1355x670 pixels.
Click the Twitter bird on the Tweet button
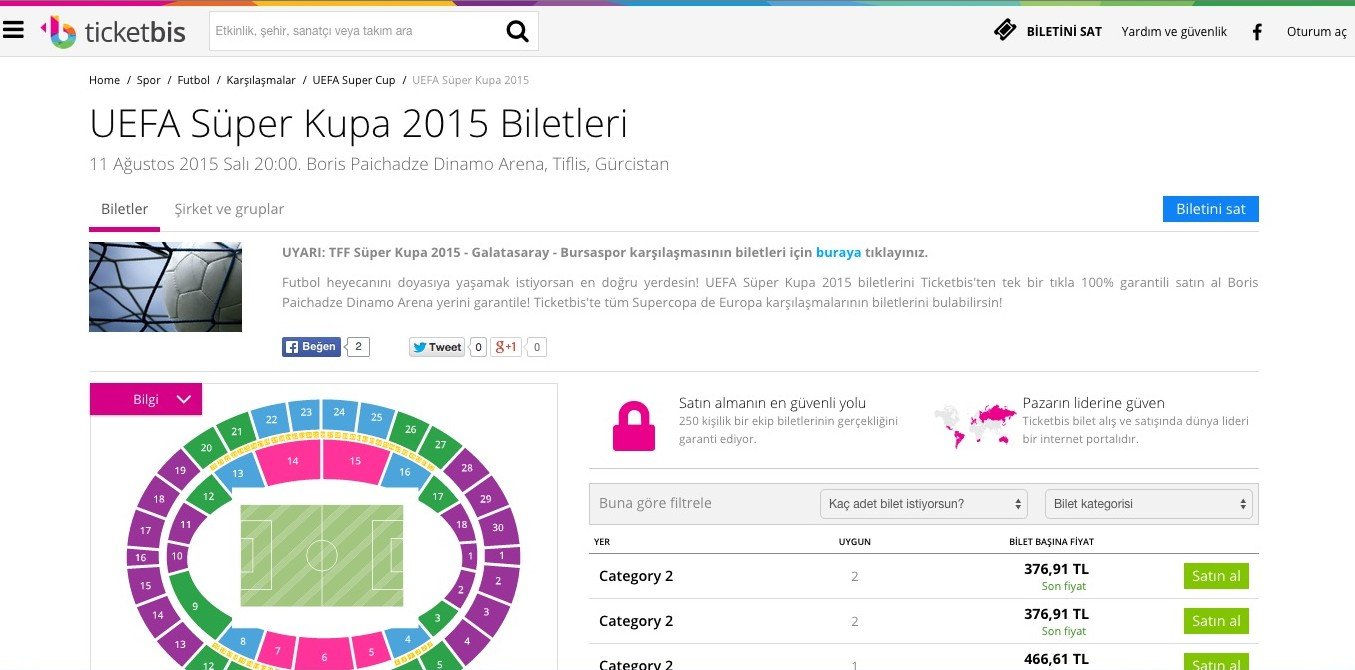(x=420, y=346)
